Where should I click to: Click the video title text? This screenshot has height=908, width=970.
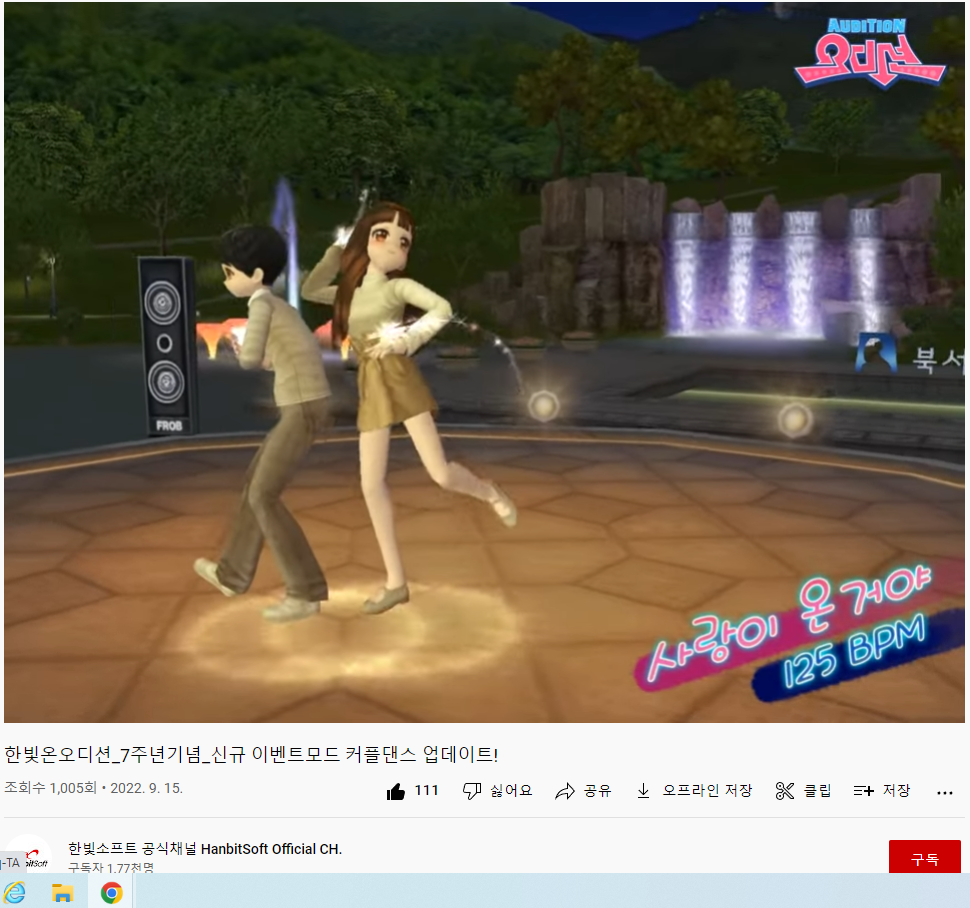(x=251, y=754)
